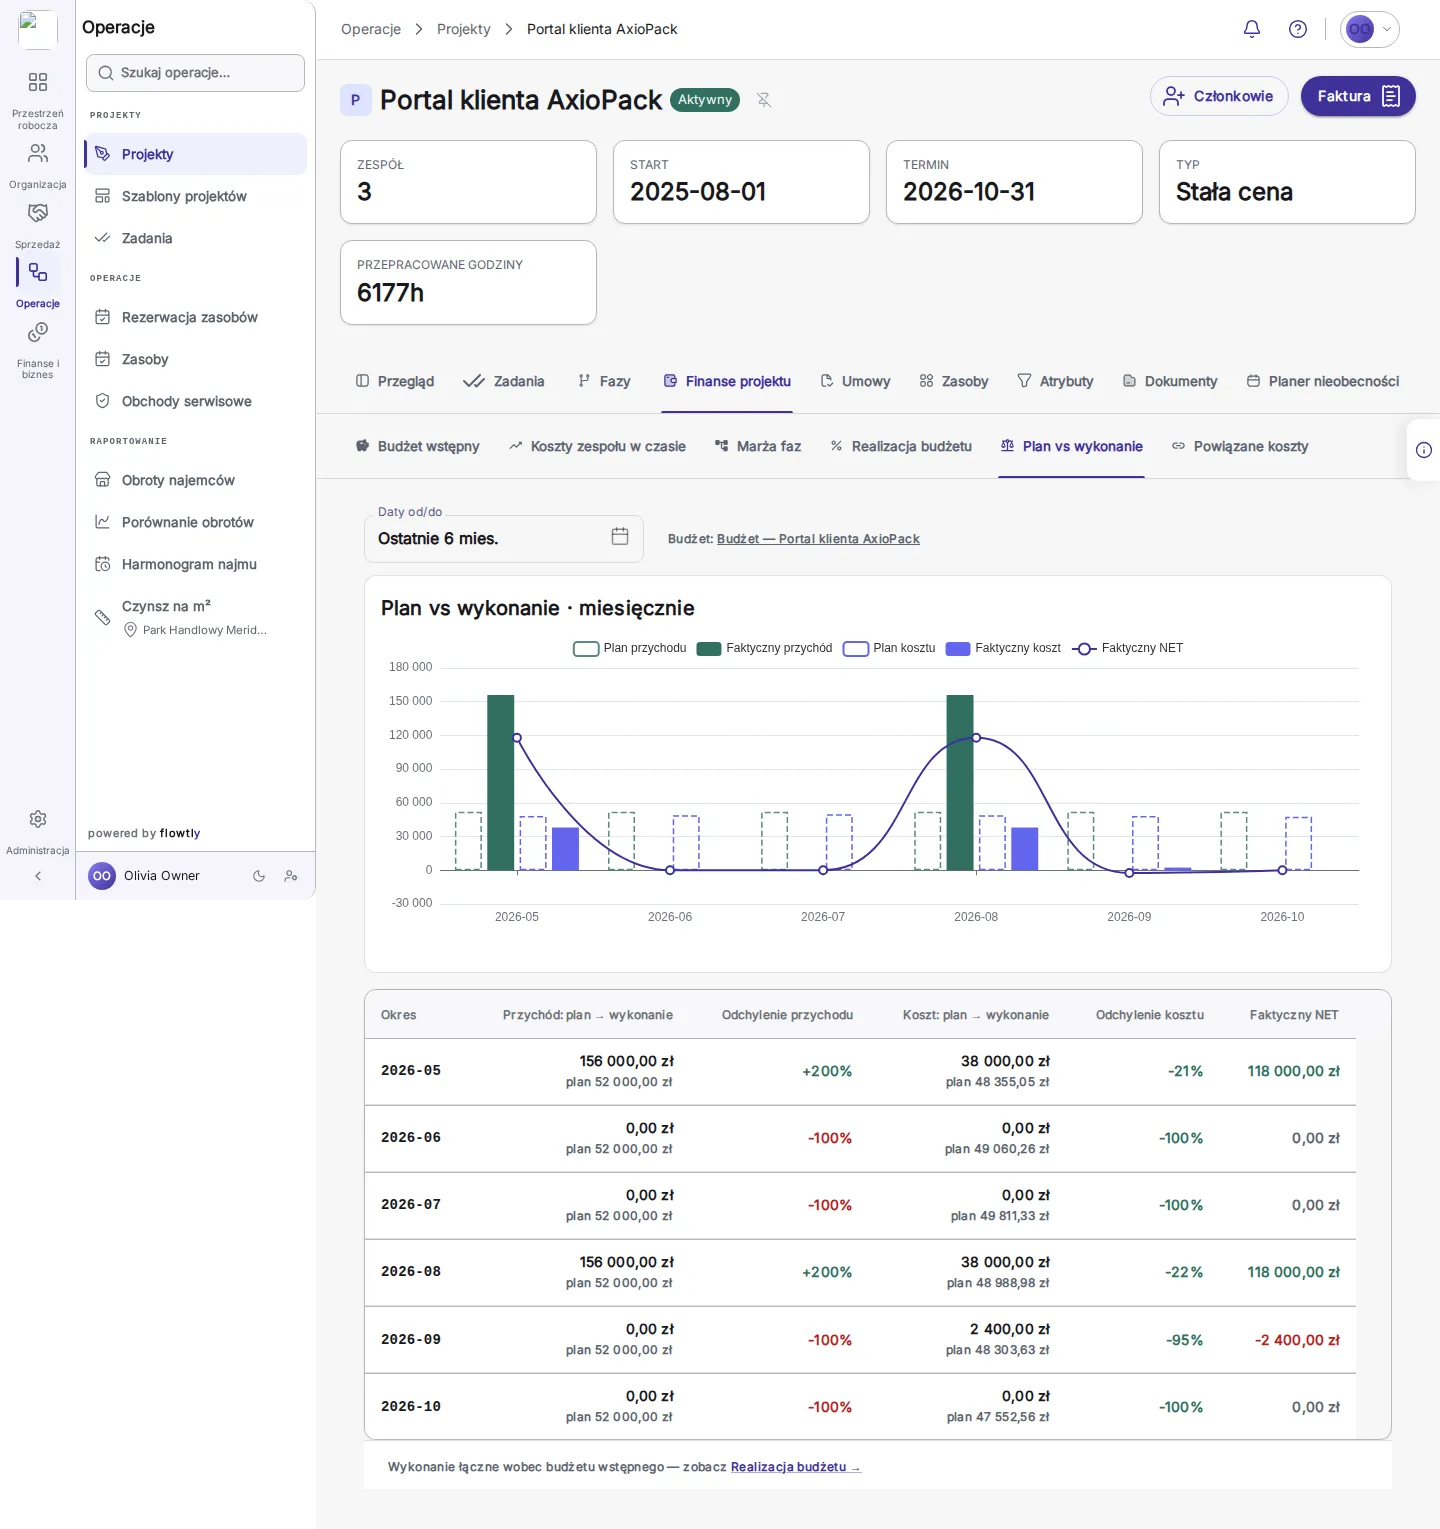1440x1529 pixels.
Task: Open the Budżet — Portal klienta AxioPack link
Action: click(818, 539)
